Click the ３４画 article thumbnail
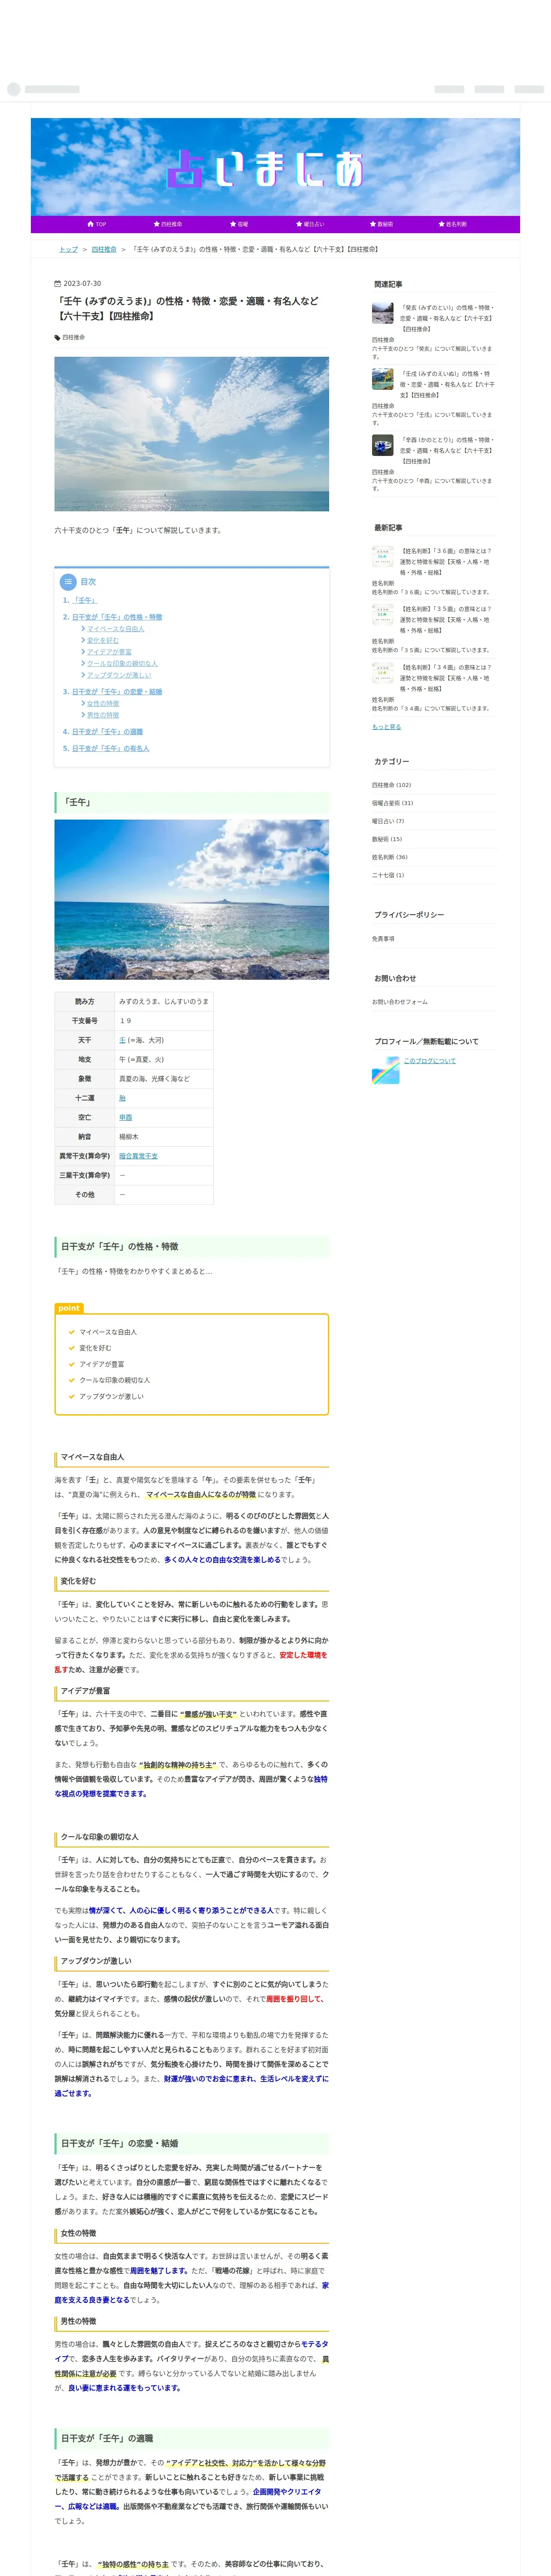 [383, 673]
